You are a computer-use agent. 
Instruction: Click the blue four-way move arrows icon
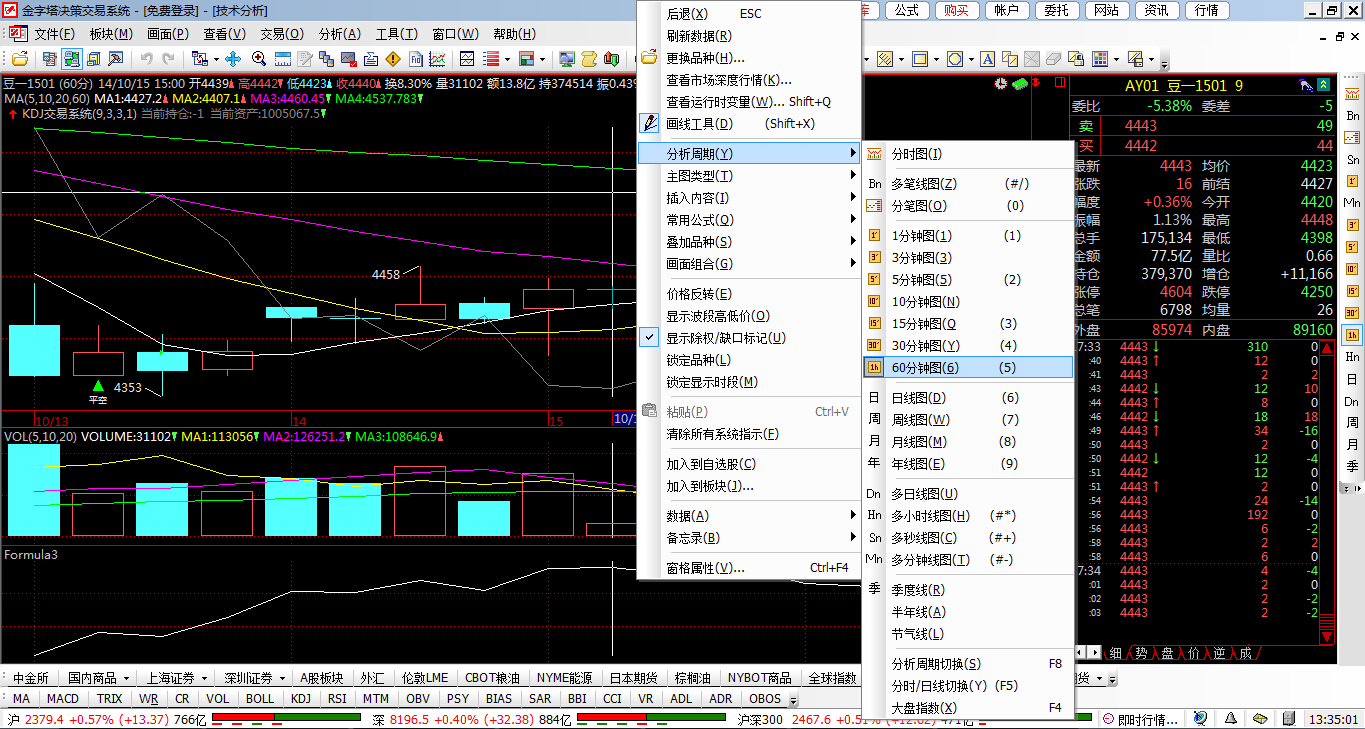click(233, 59)
